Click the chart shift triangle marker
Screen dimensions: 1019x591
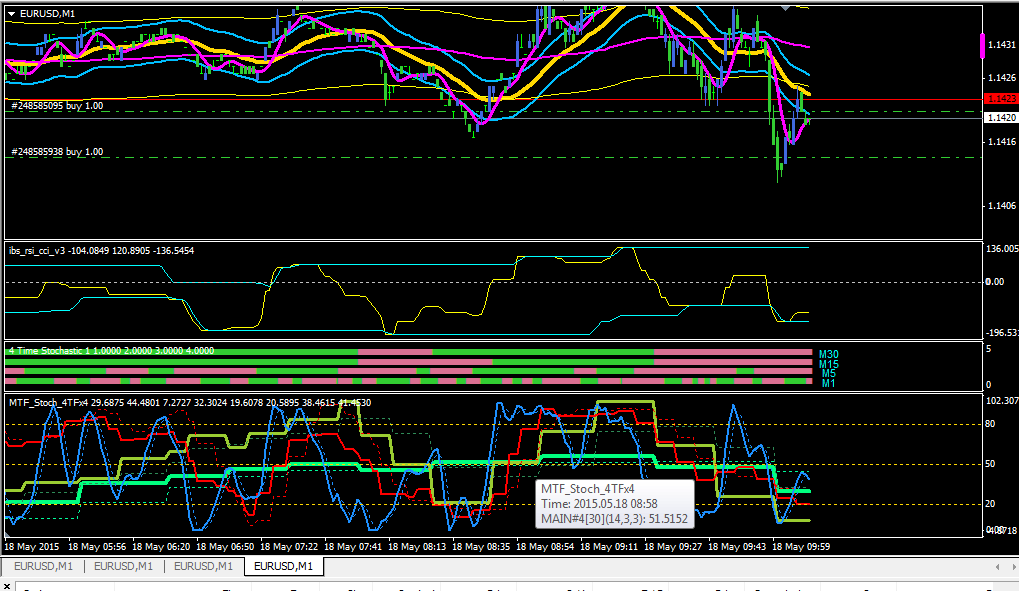point(786,8)
